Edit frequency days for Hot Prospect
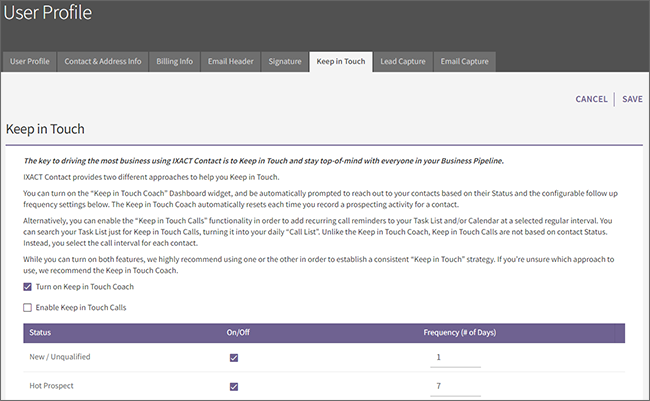650x401 pixels. [x=455, y=387]
